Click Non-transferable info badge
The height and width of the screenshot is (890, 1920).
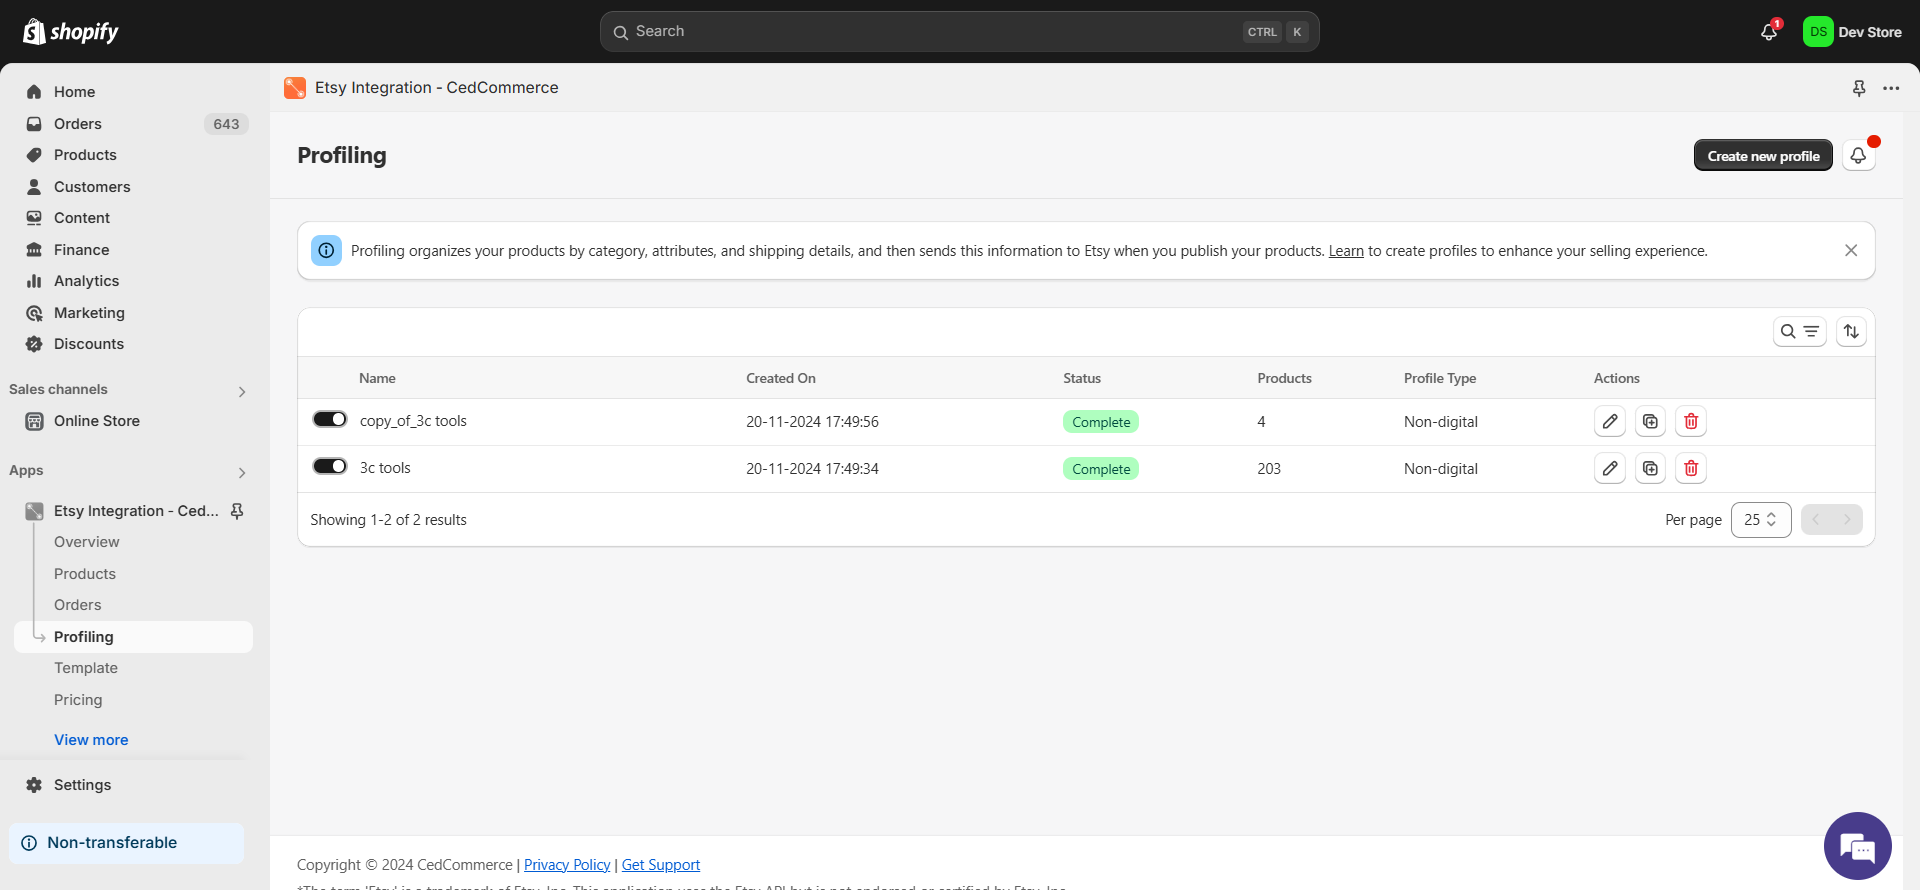coord(126,843)
